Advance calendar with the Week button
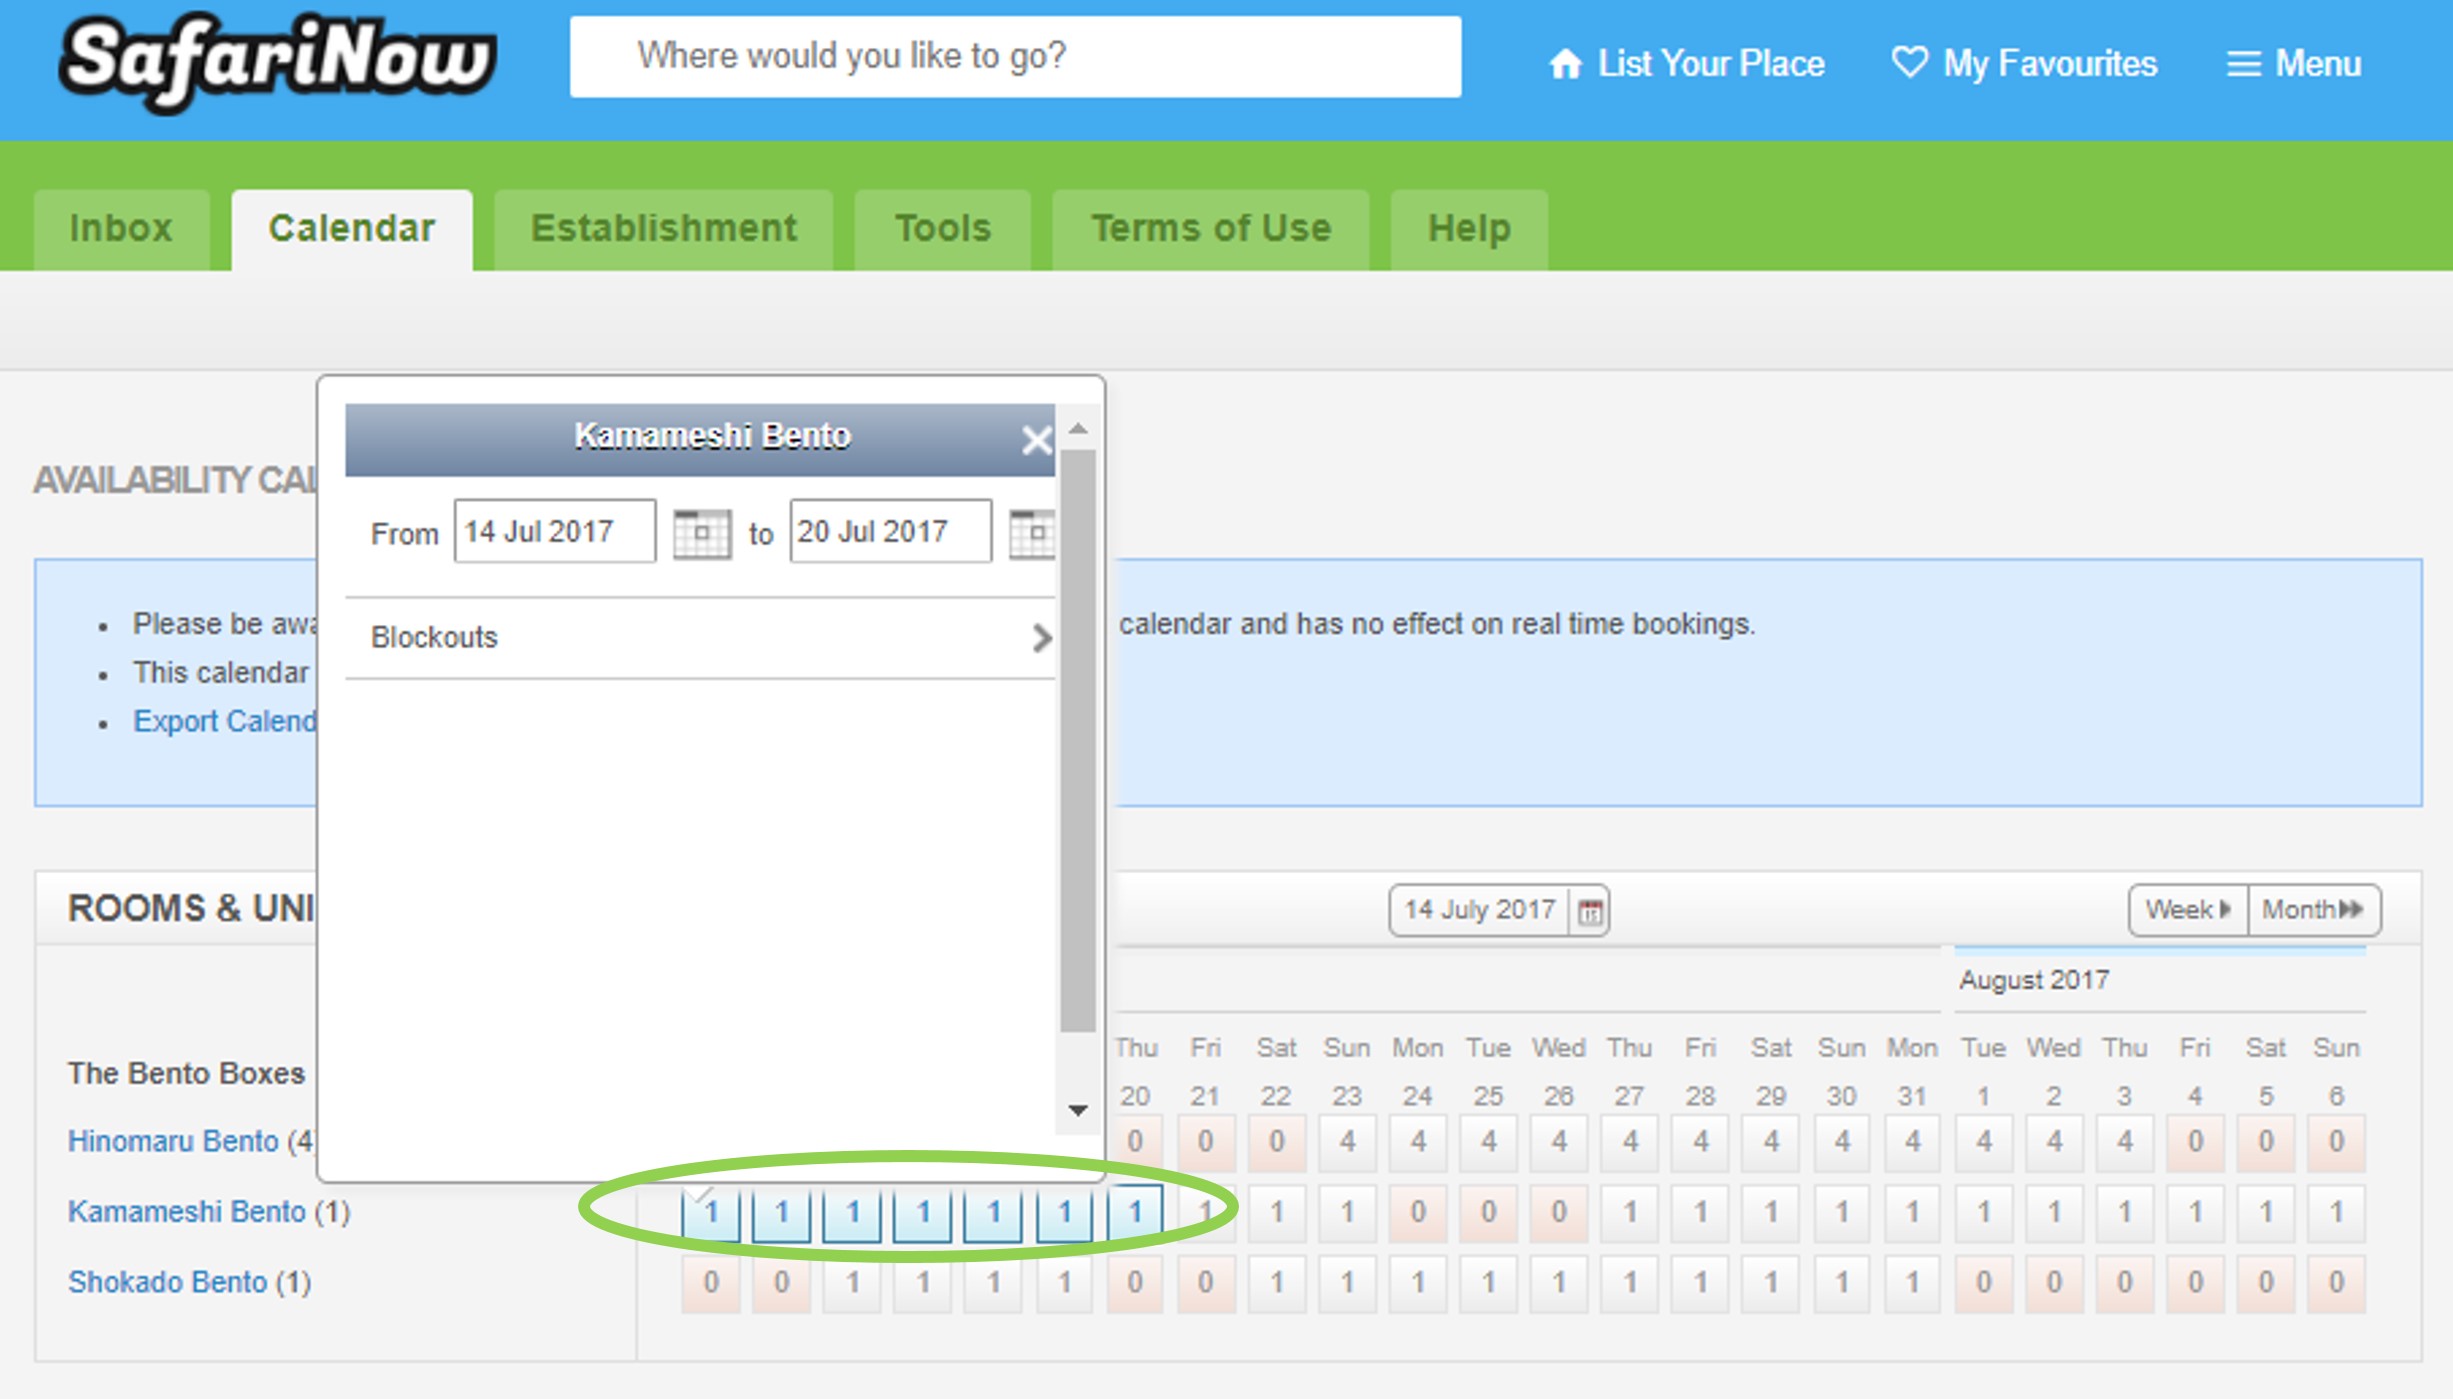The height and width of the screenshot is (1399, 2453). pyautogui.click(x=2188, y=910)
